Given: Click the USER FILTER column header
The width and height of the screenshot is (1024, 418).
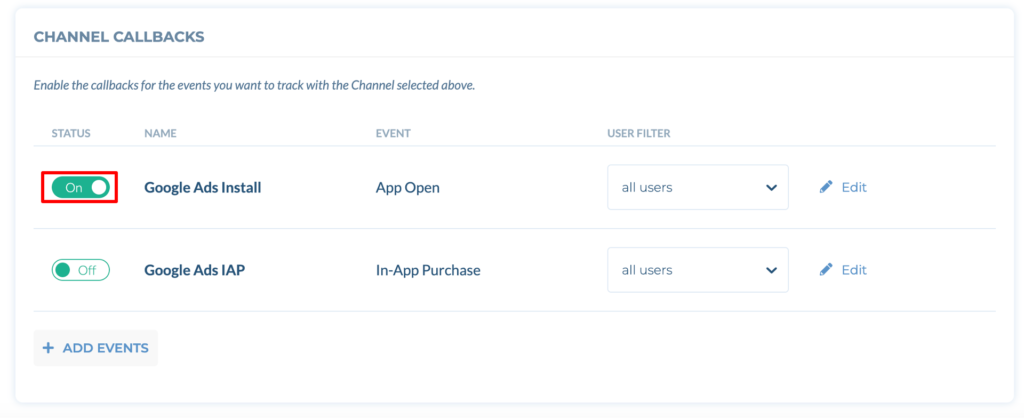Looking at the screenshot, I should tap(639, 133).
